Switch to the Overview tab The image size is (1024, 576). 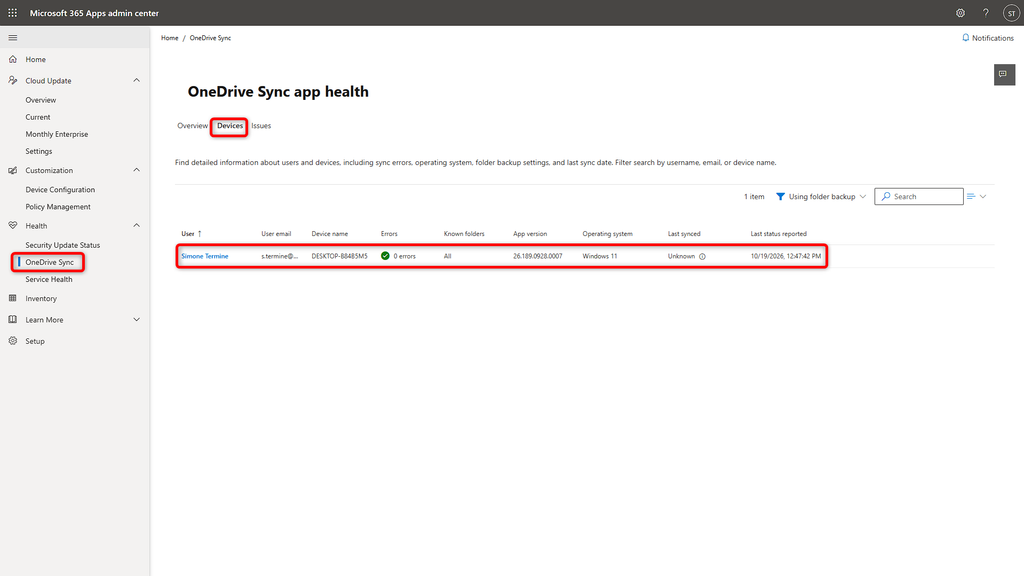tap(192, 125)
